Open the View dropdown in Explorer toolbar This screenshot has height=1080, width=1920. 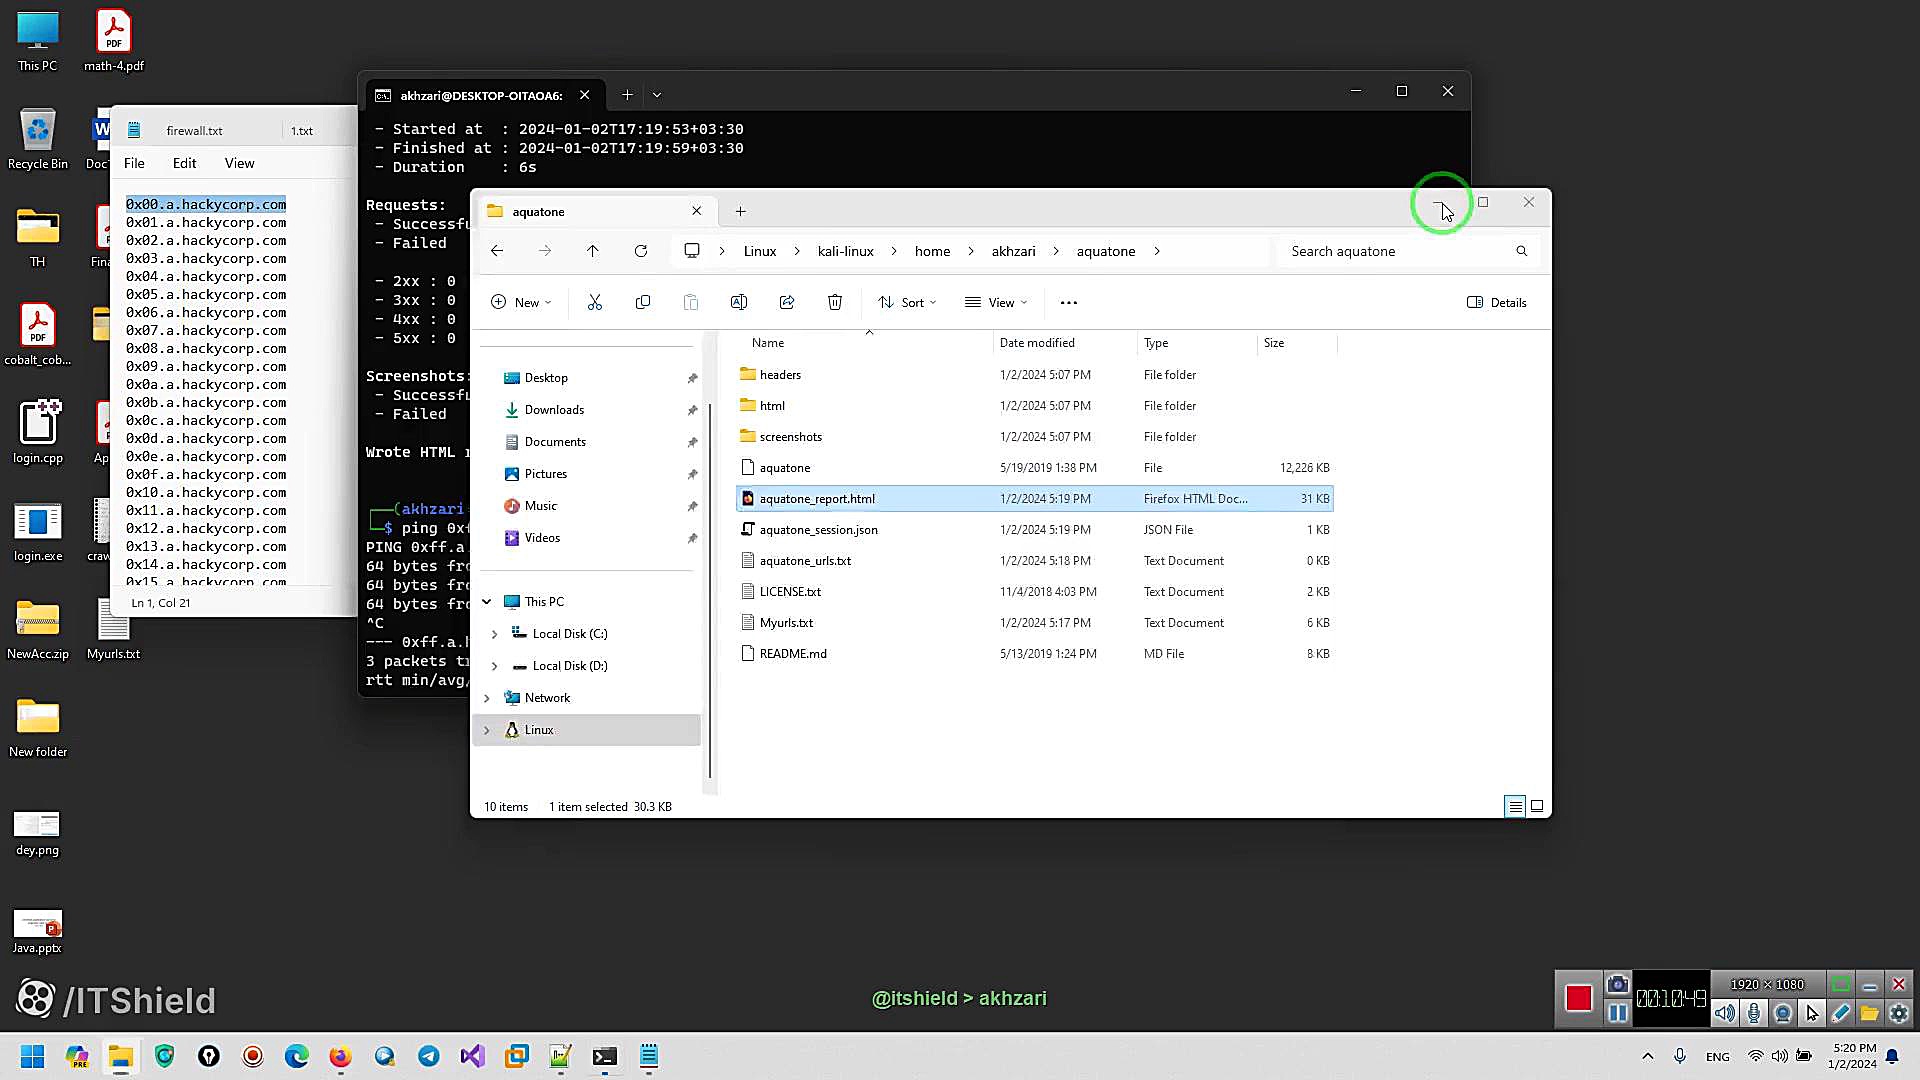click(x=996, y=302)
